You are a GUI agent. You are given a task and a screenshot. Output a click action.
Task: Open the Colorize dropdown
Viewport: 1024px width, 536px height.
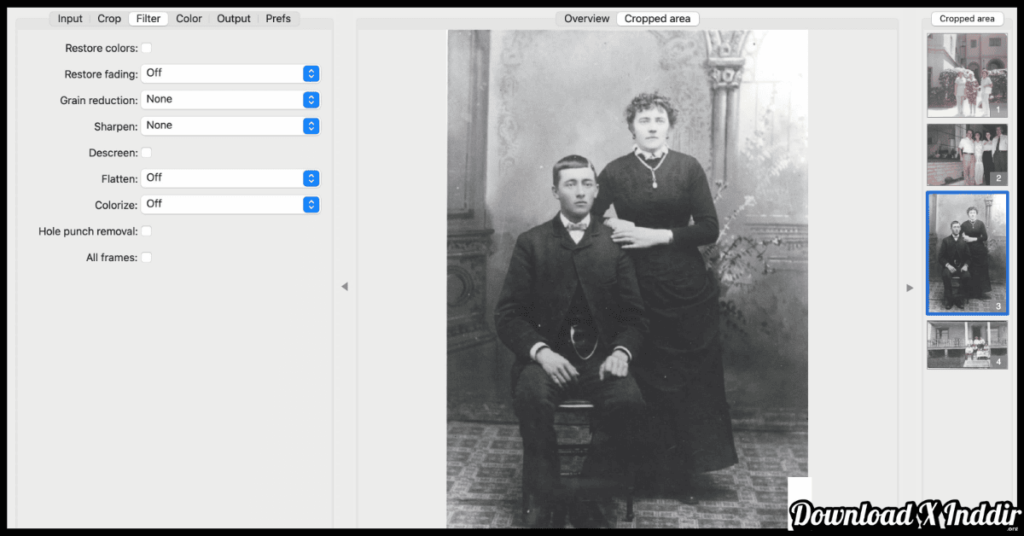[230, 204]
